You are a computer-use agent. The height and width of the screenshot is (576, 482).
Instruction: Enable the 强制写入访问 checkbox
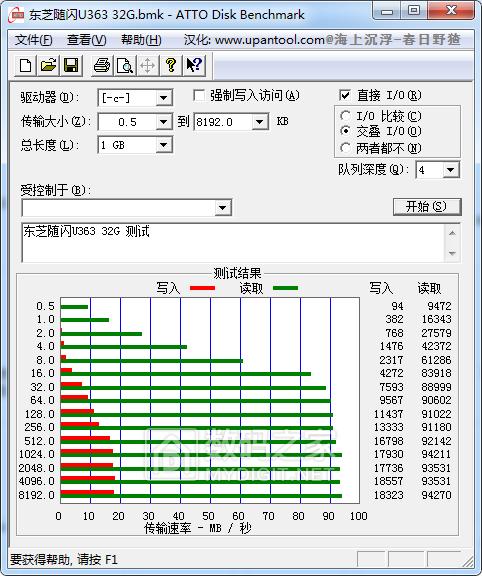point(199,96)
